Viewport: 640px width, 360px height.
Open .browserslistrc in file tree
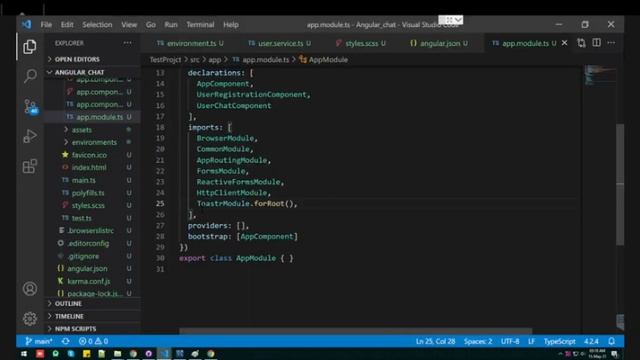pyautogui.click(x=90, y=231)
